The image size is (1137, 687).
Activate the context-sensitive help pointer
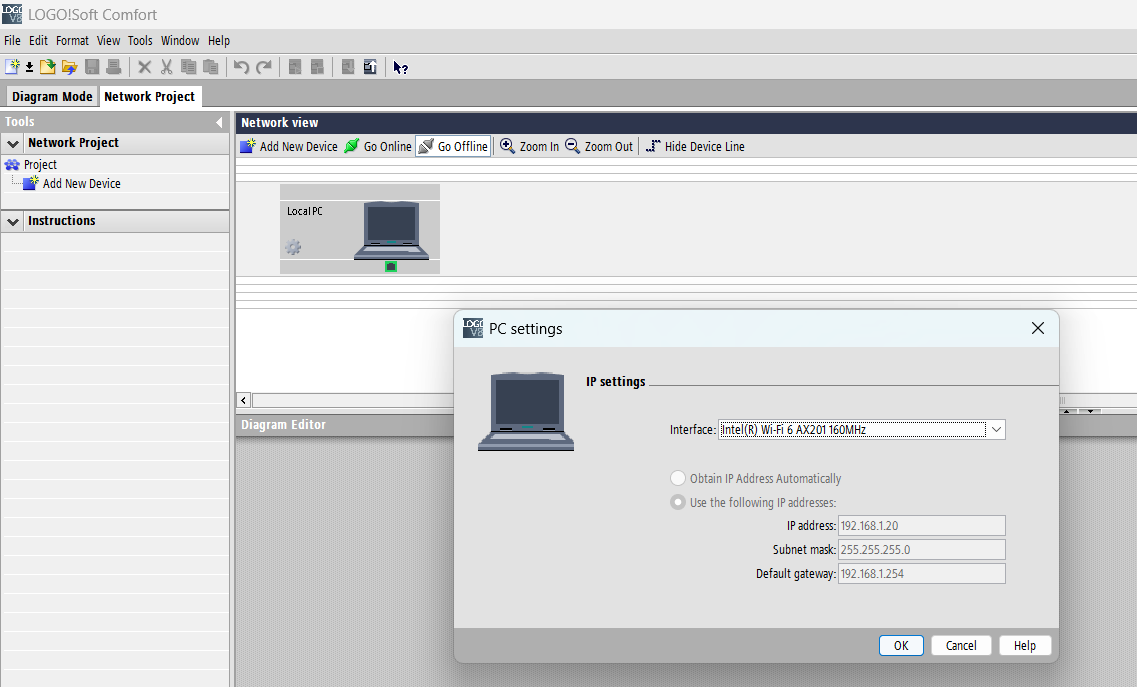pyautogui.click(x=400, y=67)
